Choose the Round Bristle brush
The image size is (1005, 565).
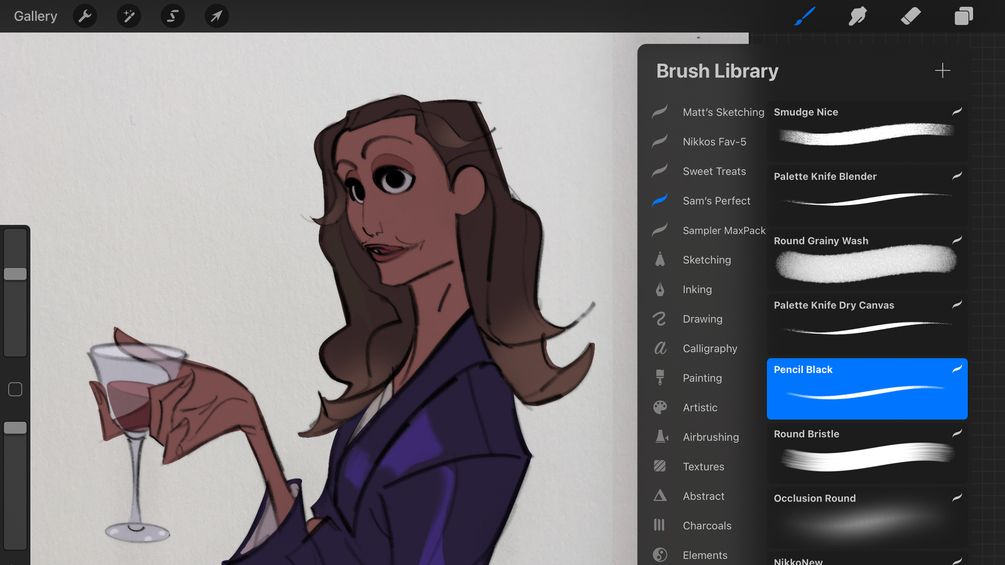pos(867,453)
